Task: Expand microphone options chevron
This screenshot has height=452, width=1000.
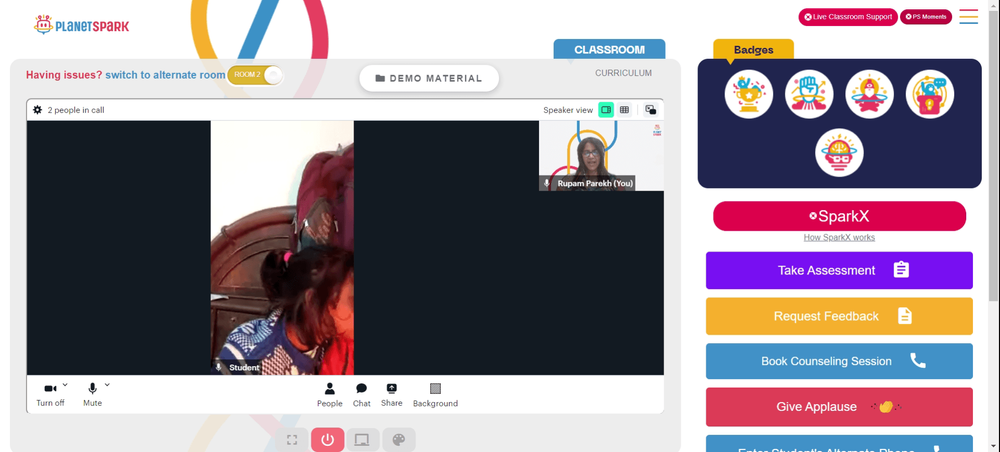Action: coord(107,384)
